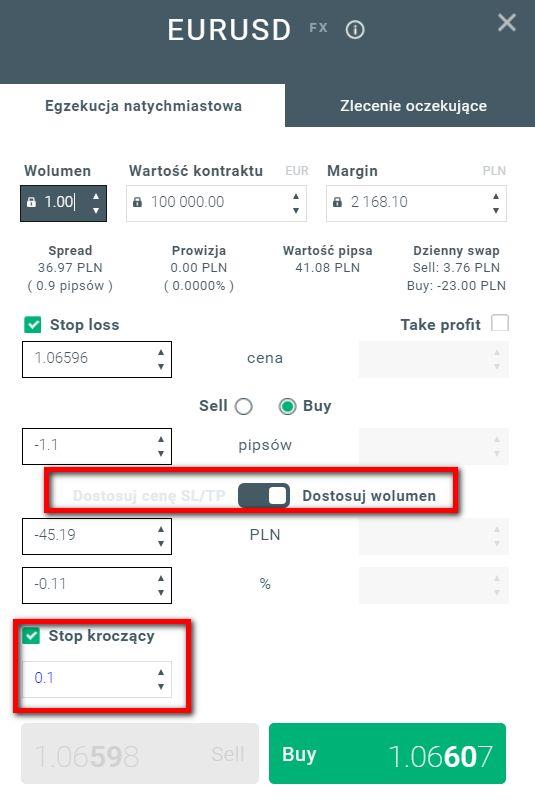535x808 pixels.
Task: Decrease Stop kroczący value with the down arrow
Action: click(161, 686)
